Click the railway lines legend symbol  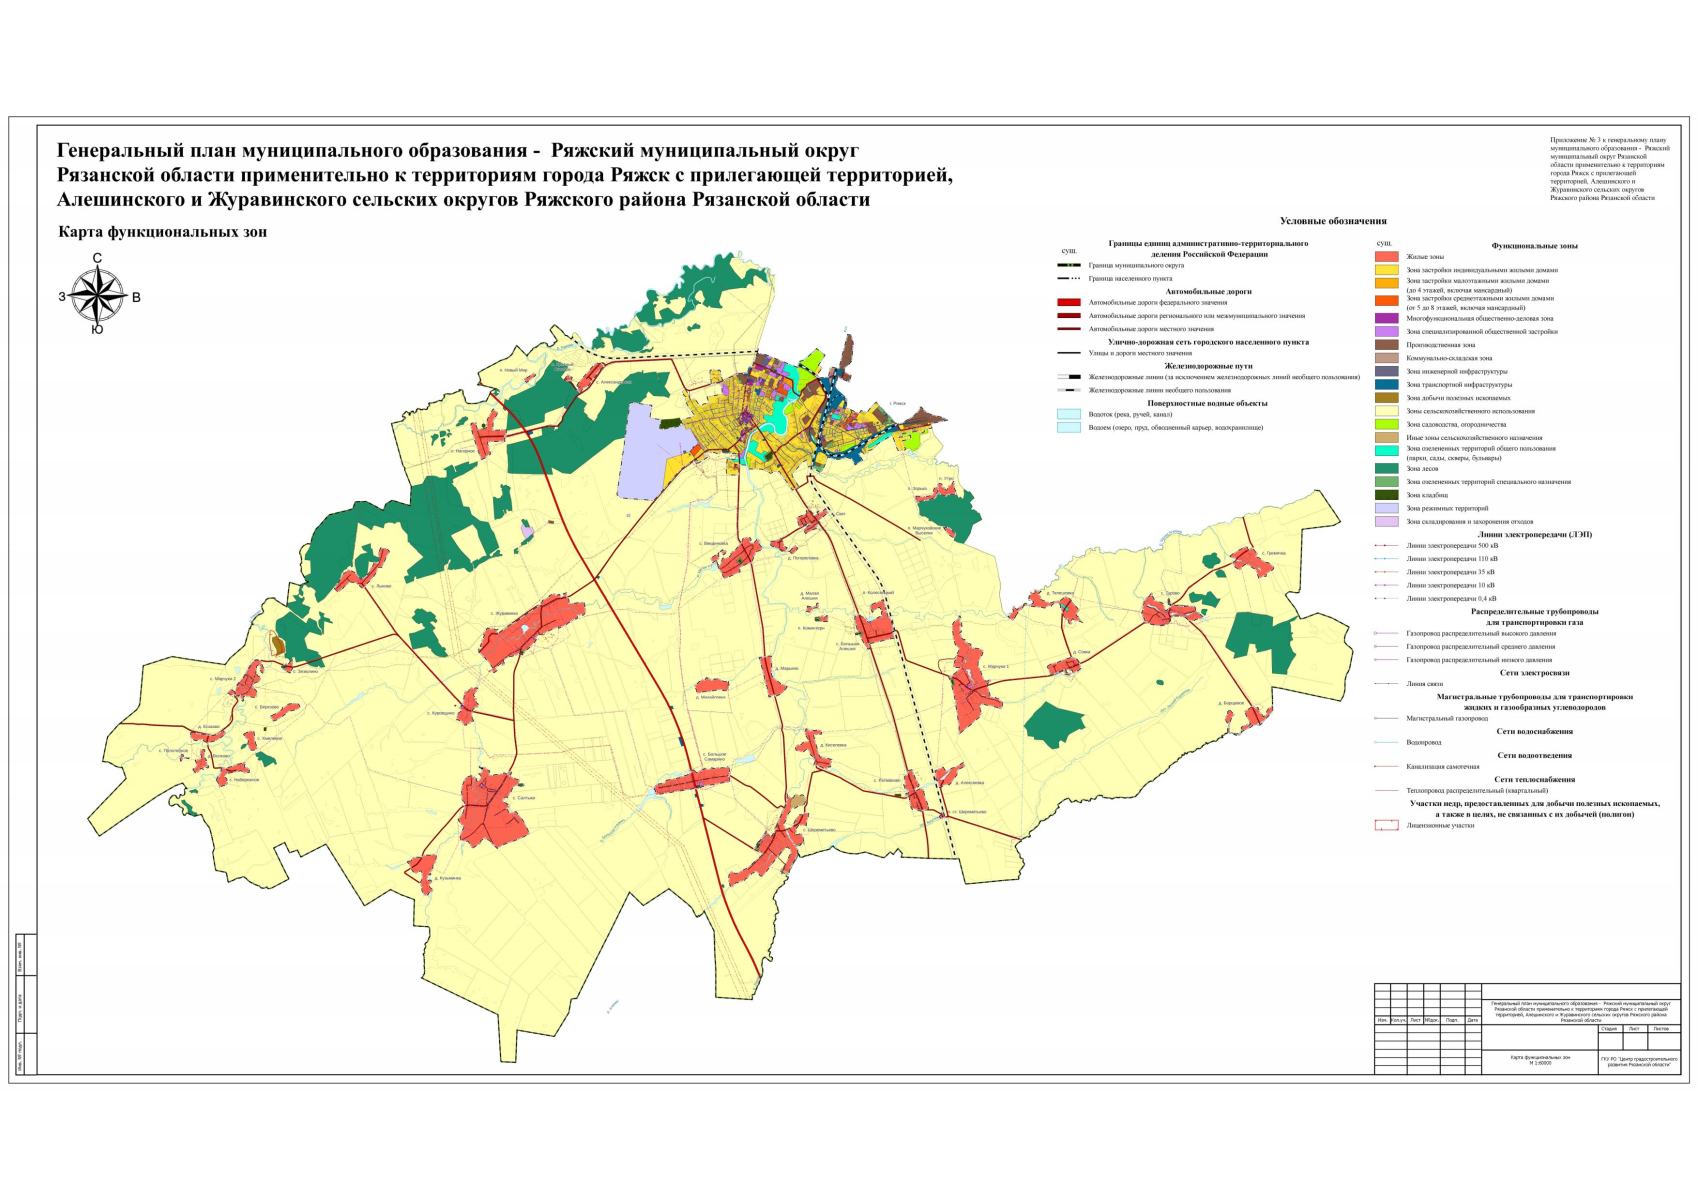tap(1069, 377)
